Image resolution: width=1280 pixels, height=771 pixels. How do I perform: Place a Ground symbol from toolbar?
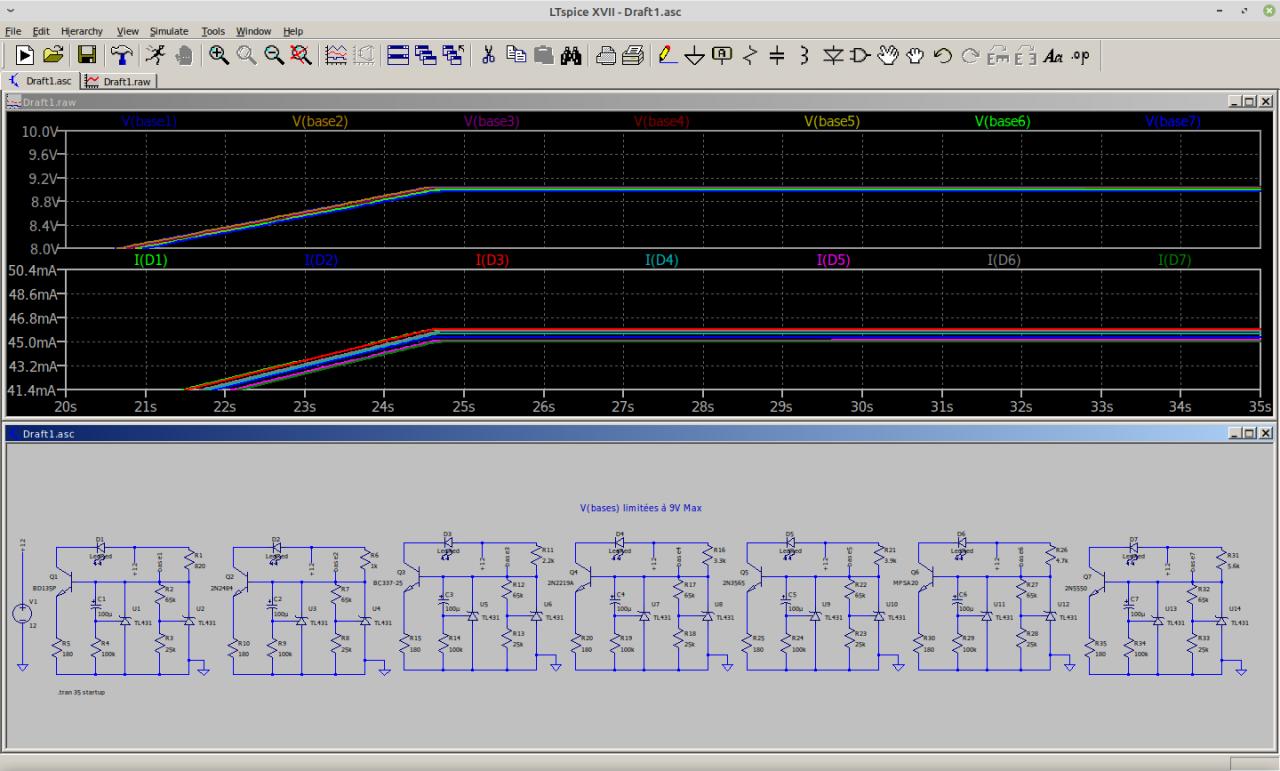pos(695,56)
